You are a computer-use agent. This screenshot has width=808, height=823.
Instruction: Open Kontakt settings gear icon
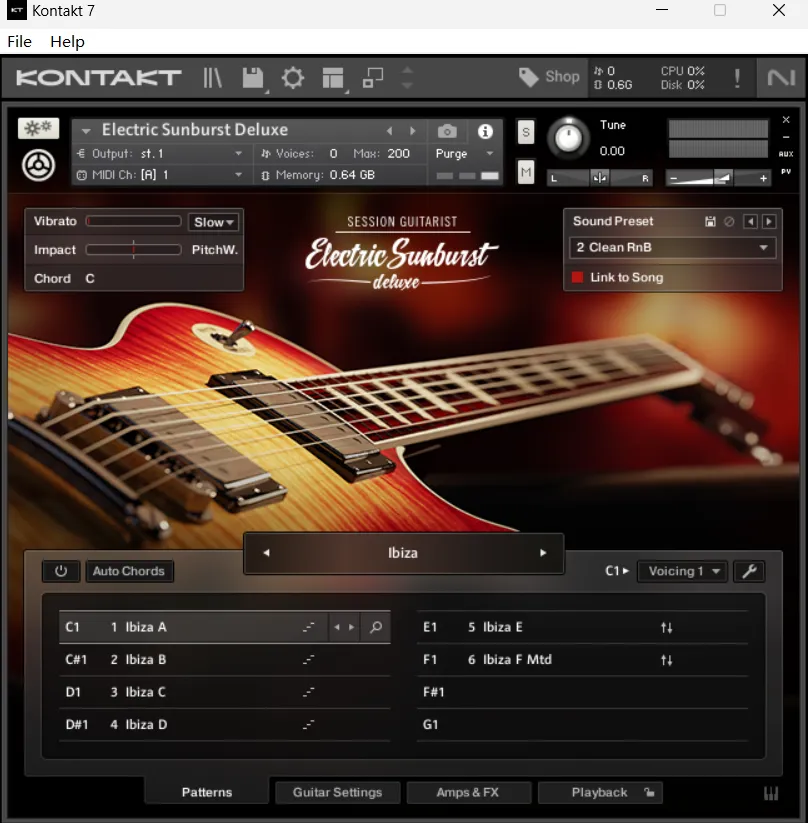pyautogui.click(x=293, y=78)
